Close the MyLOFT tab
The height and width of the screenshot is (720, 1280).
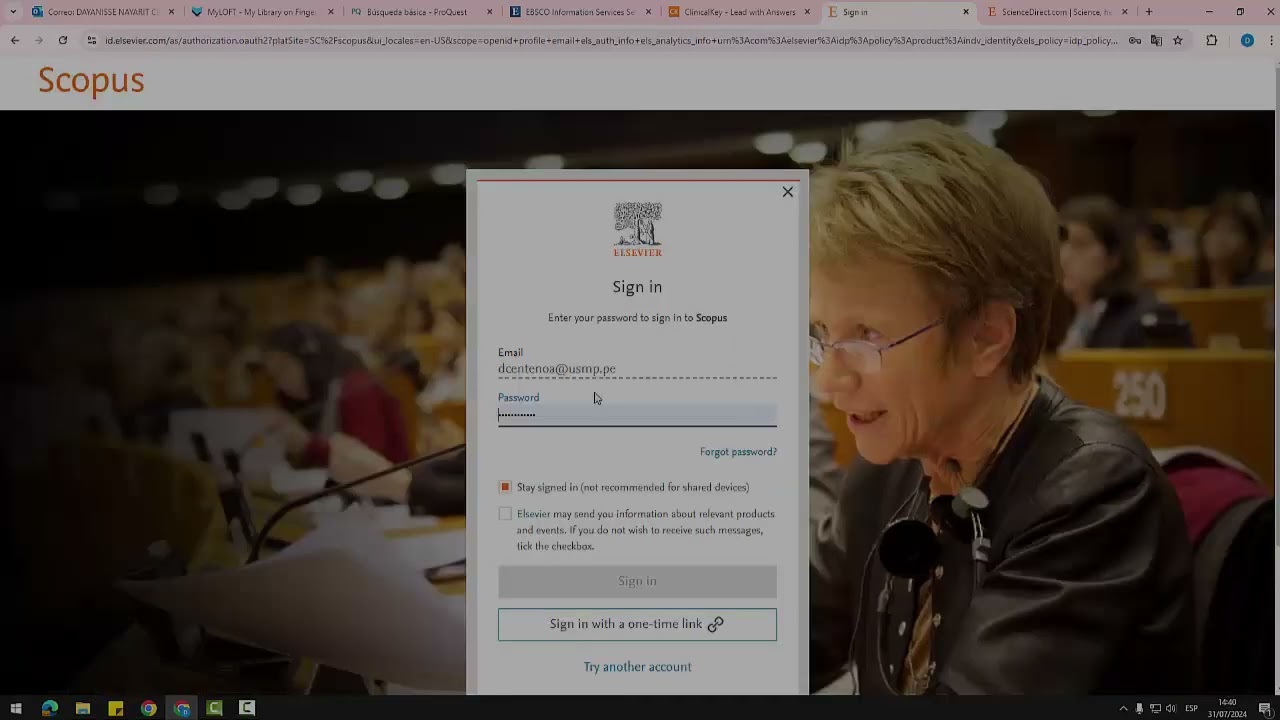pos(331,12)
